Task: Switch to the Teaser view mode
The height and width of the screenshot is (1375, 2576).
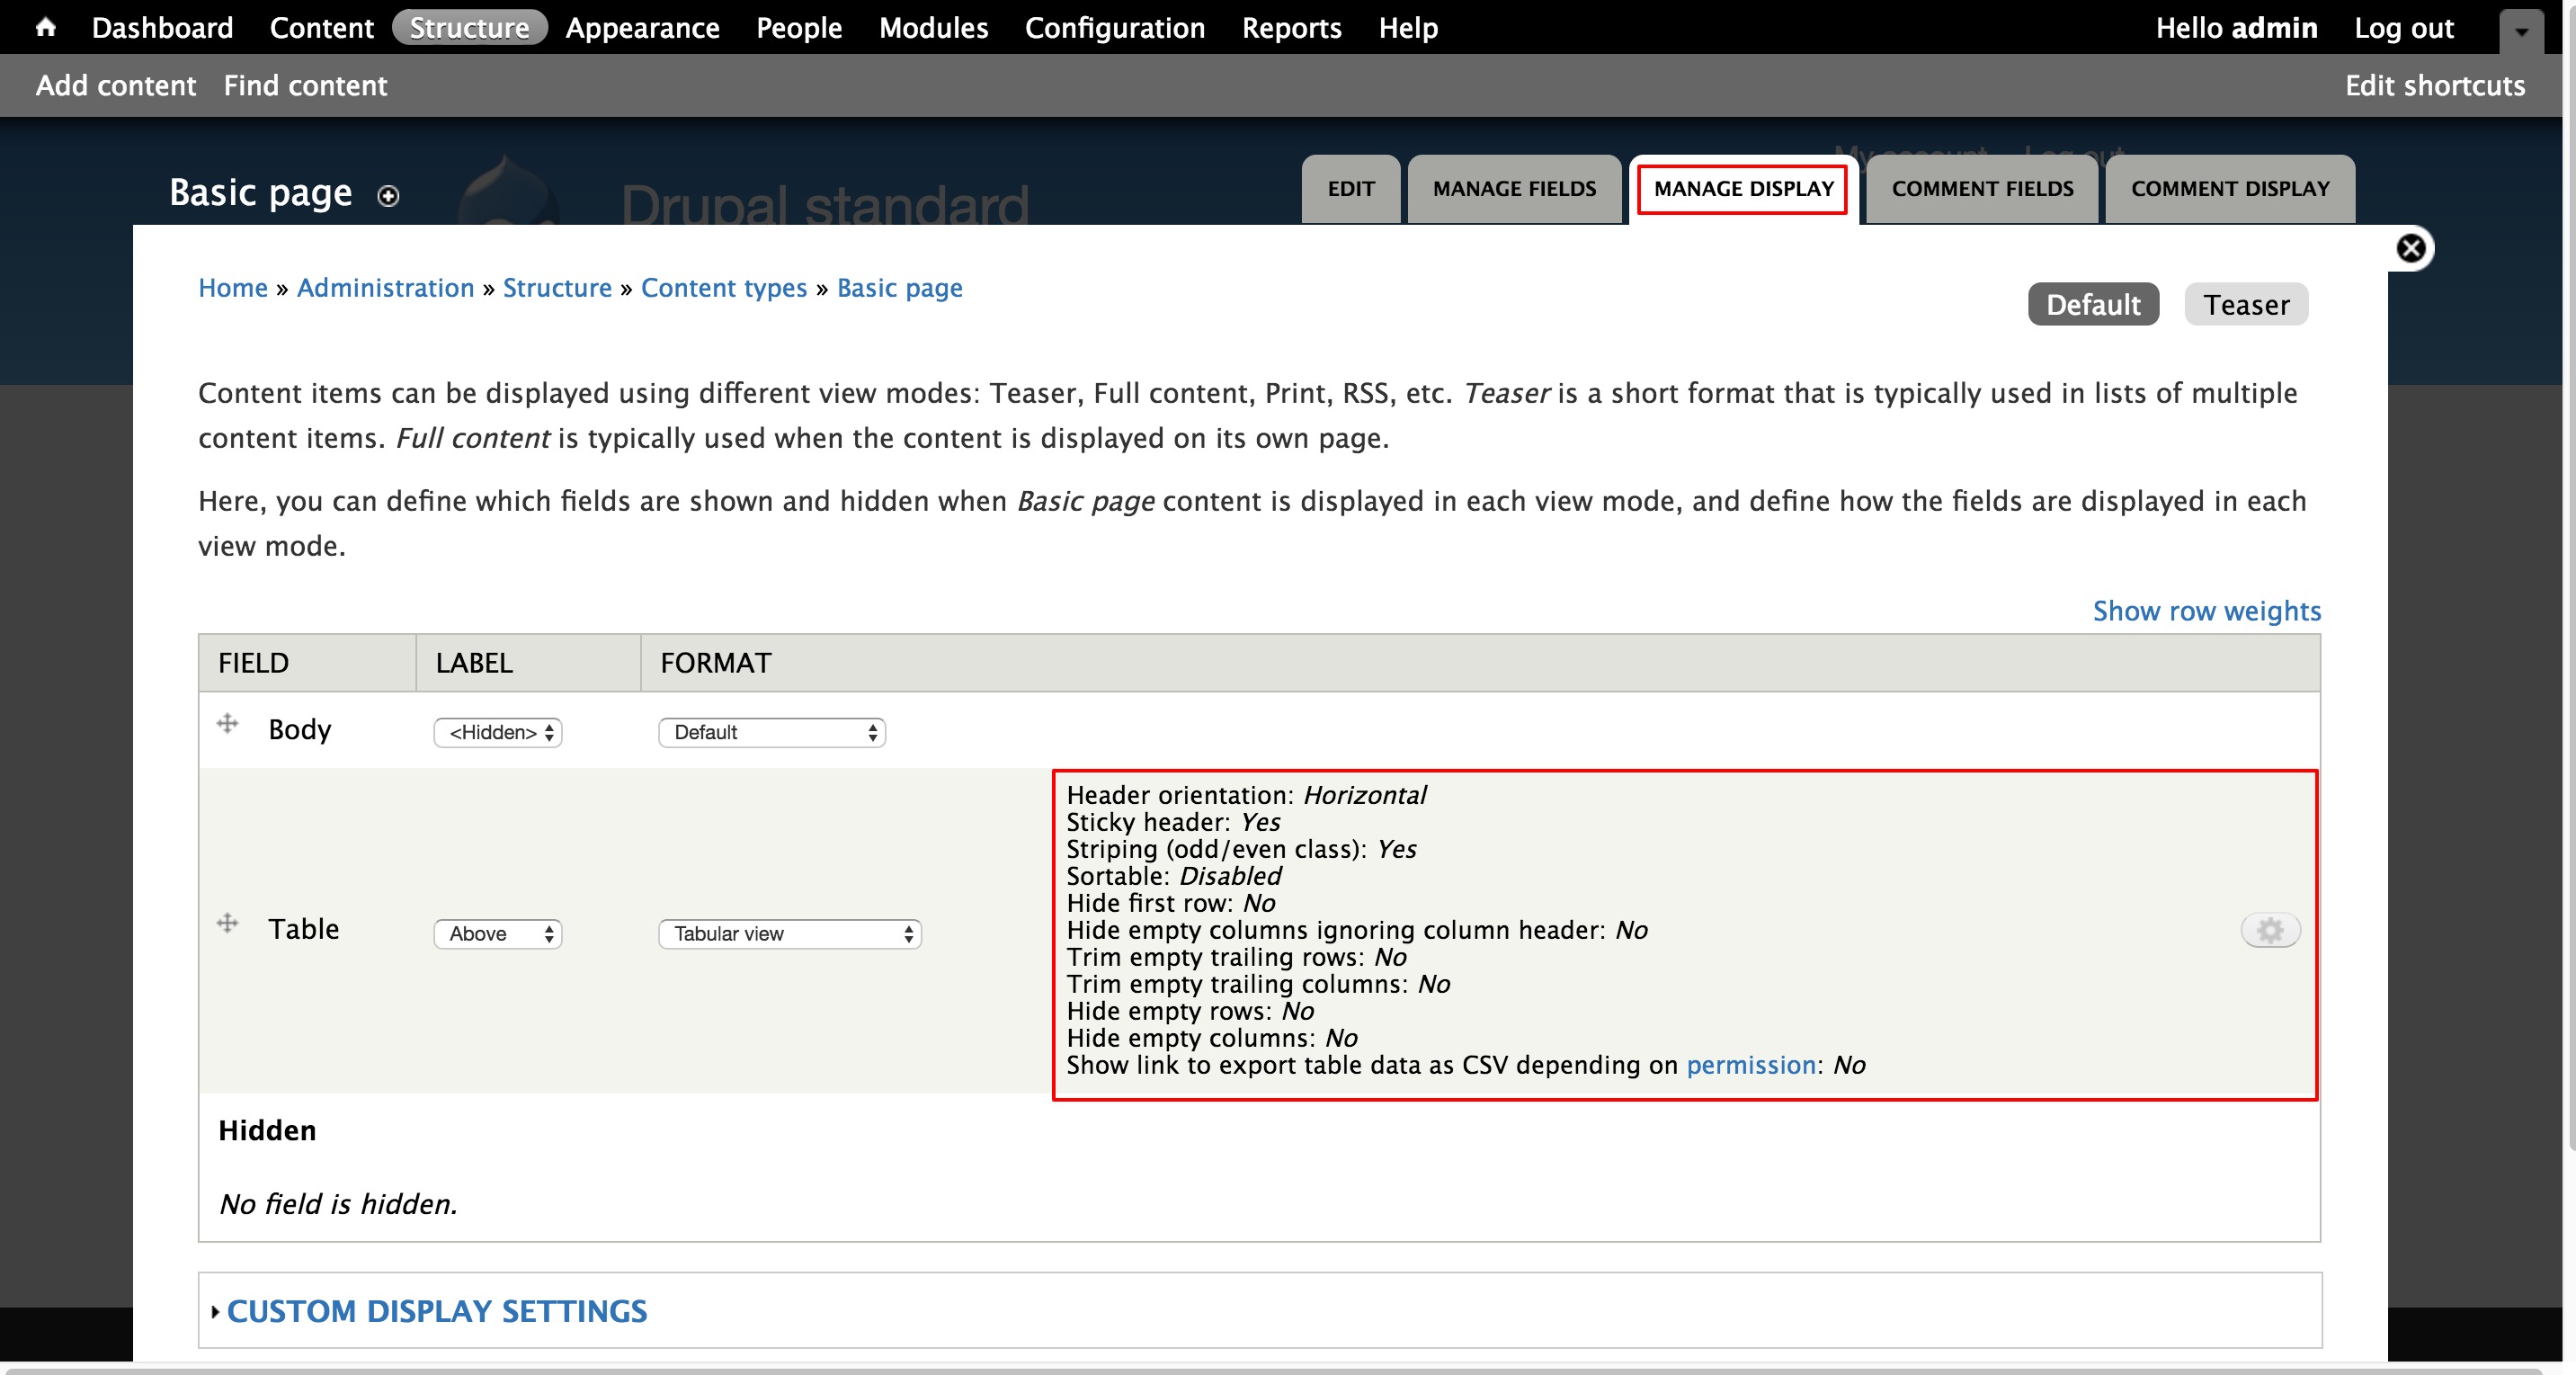Action: (x=2246, y=304)
